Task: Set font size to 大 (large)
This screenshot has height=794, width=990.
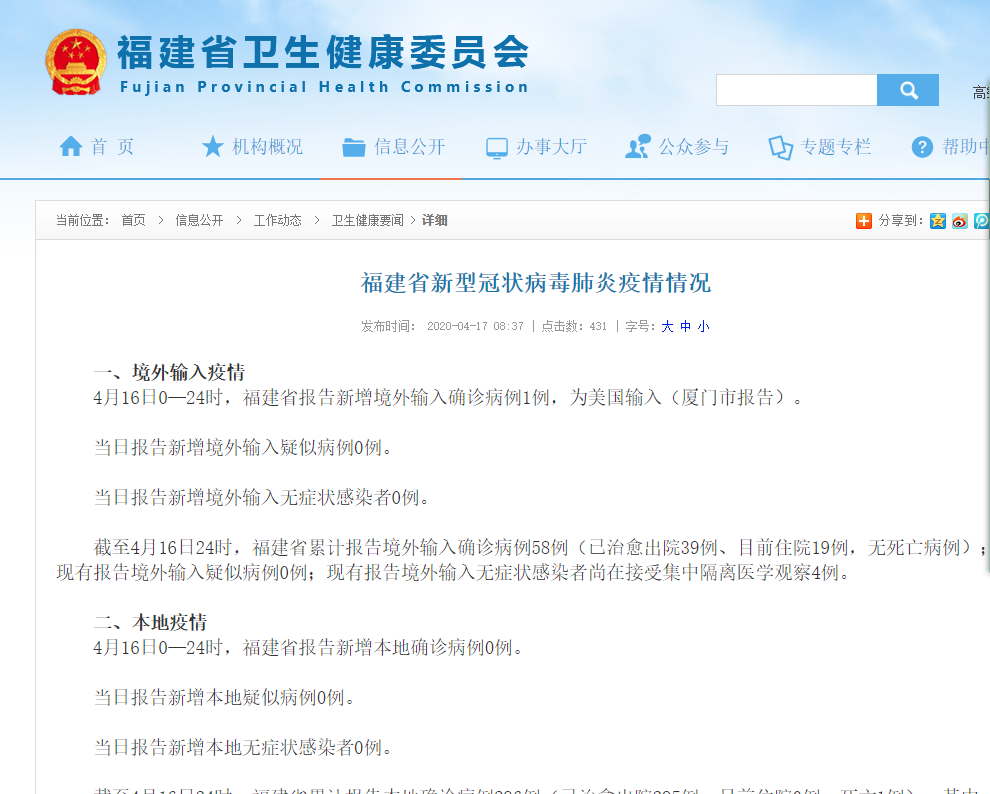Action: [x=667, y=326]
